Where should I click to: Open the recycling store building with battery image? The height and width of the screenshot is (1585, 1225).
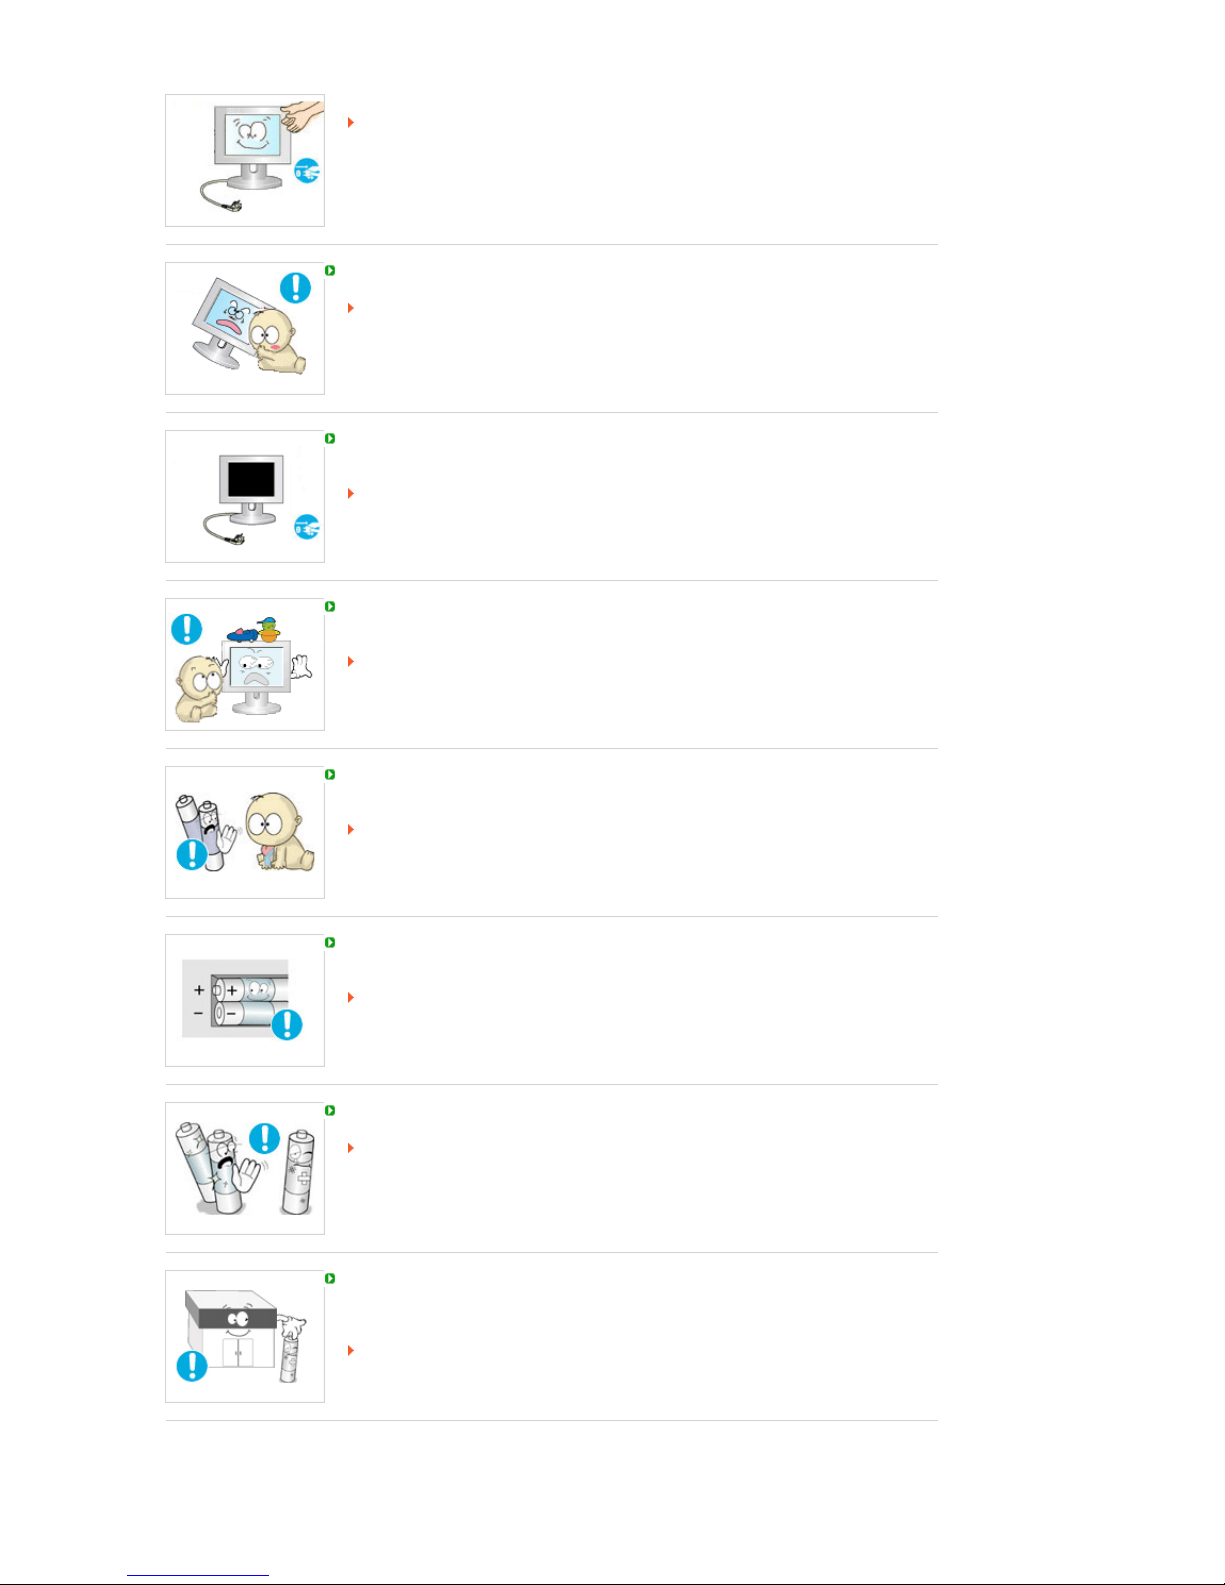pos(245,1336)
